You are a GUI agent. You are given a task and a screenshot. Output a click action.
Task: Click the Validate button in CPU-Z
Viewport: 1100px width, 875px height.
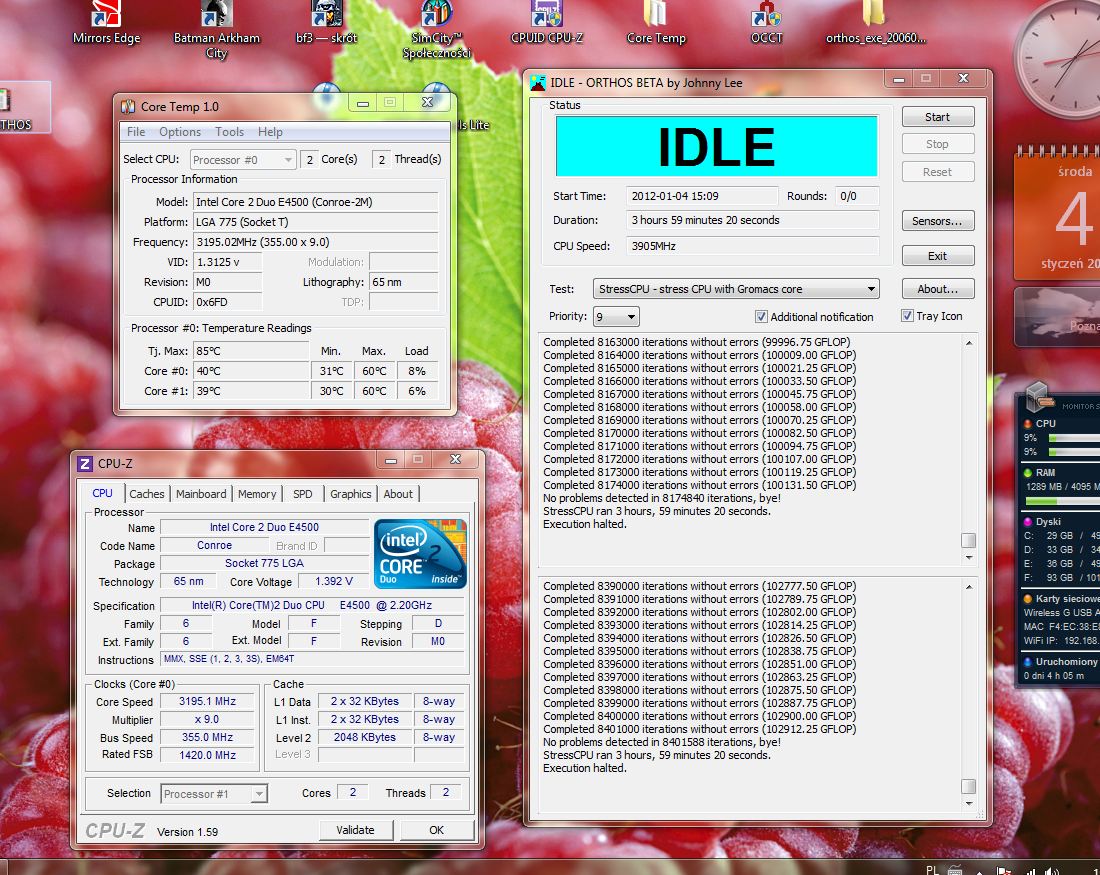click(x=356, y=830)
